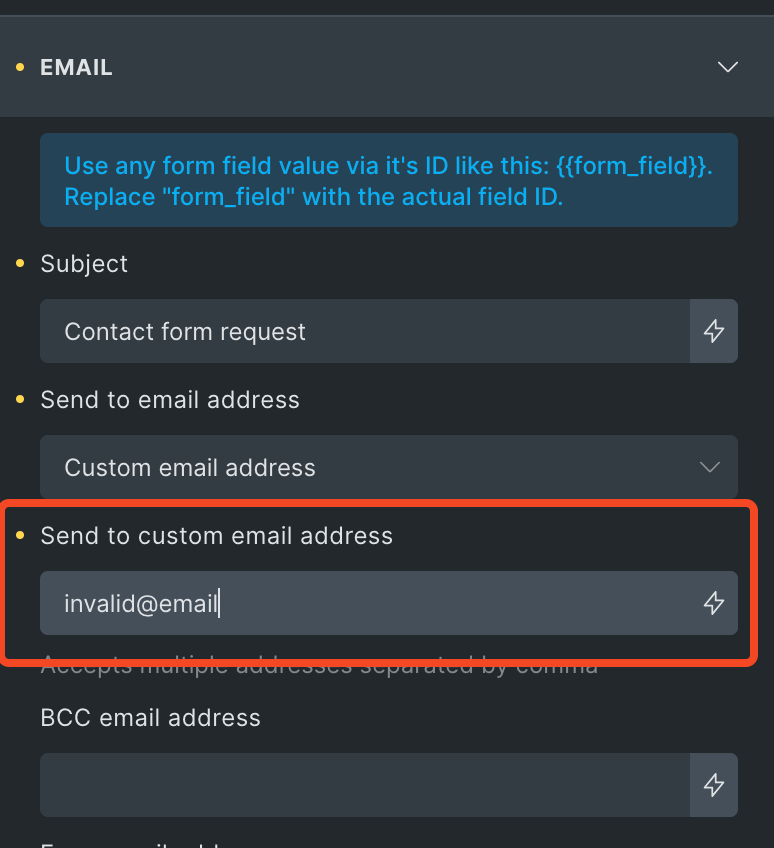Click the yellow dot next to EMAIL heading
This screenshot has width=774, height=848.
tap(20, 67)
